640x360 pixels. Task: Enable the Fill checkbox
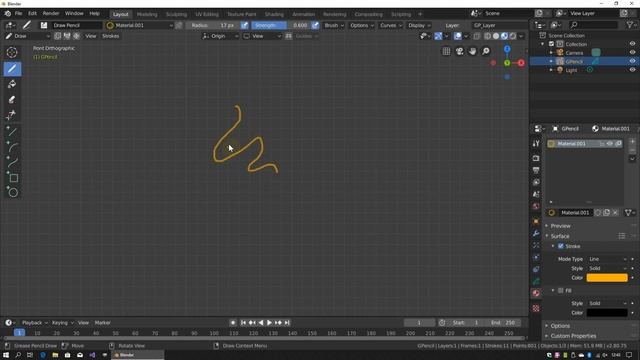[x=561, y=290]
